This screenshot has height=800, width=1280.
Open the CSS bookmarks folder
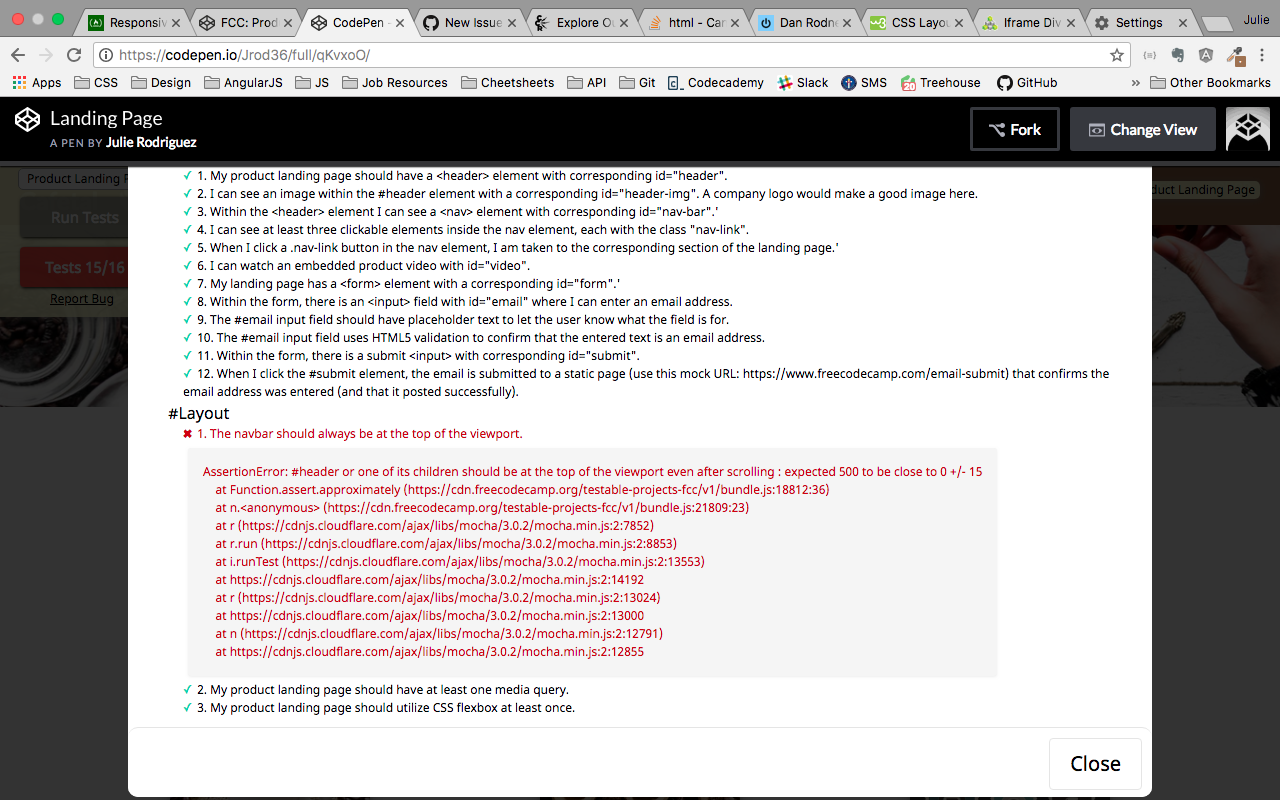pos(96,83)
